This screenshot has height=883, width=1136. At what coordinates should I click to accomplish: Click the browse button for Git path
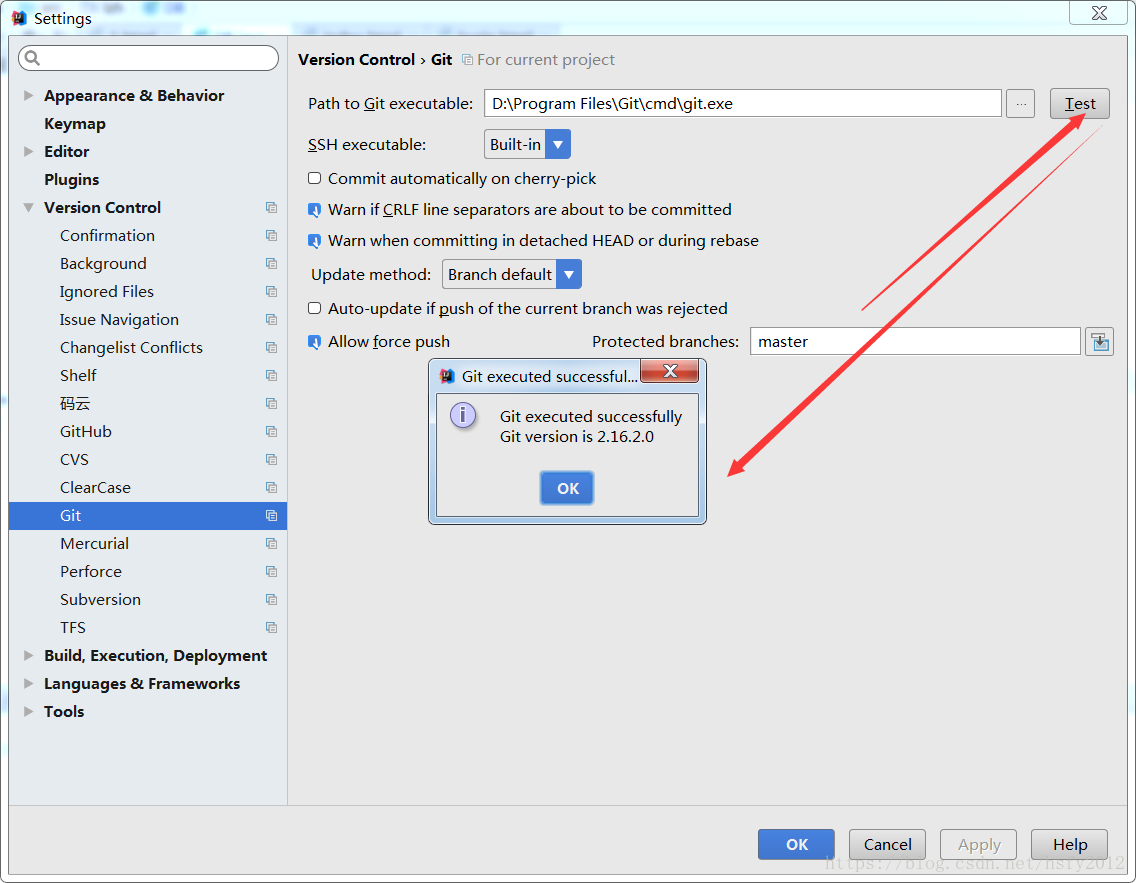pyautogui.click(x=1021, y=104)
